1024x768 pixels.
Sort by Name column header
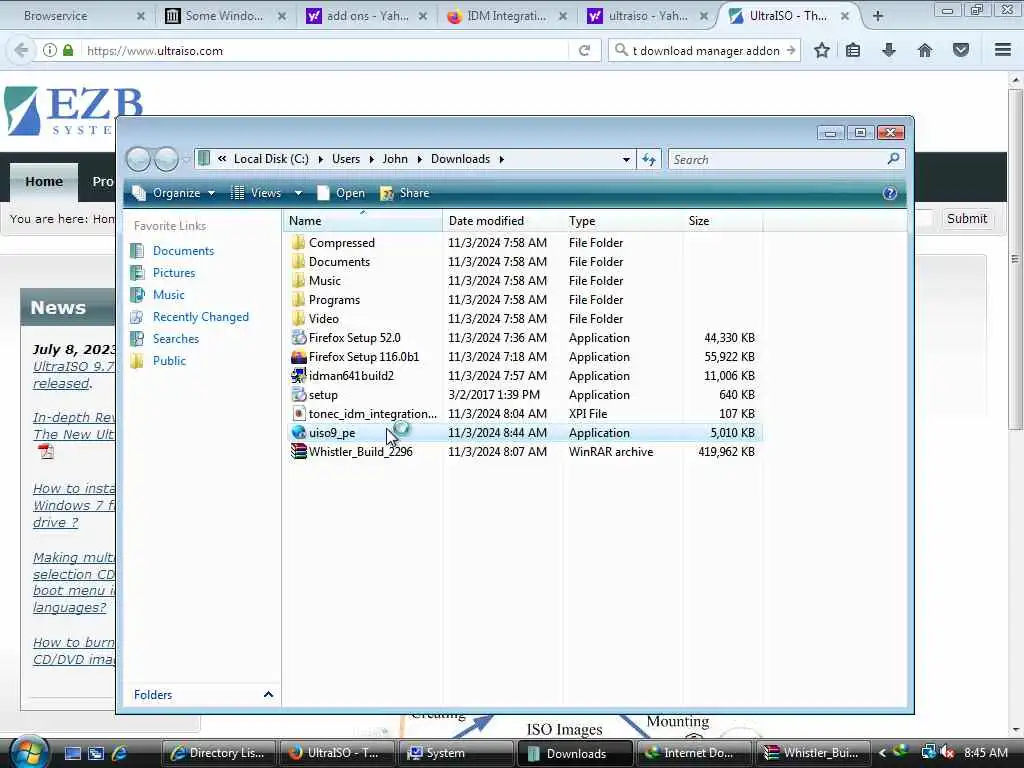(362, 221)
